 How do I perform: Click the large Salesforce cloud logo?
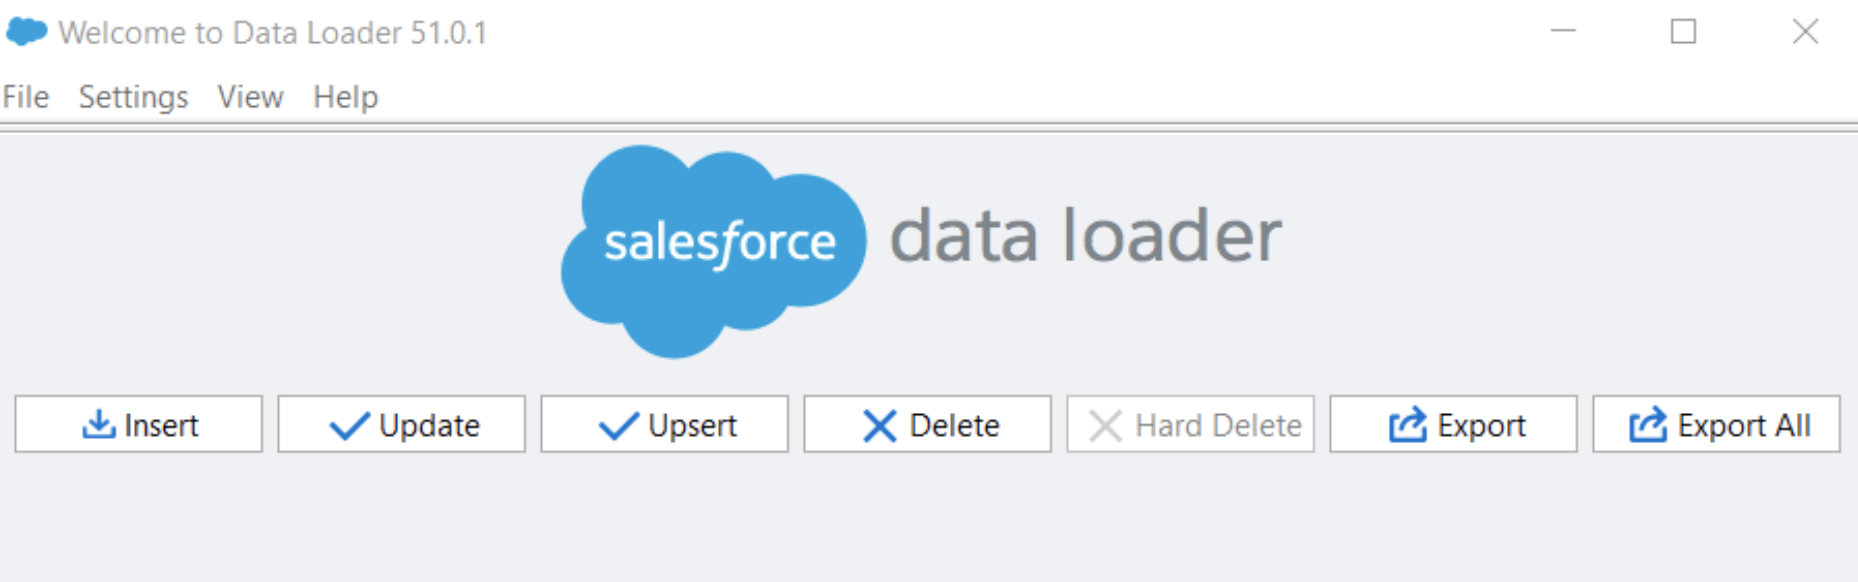tap(713, 250)
